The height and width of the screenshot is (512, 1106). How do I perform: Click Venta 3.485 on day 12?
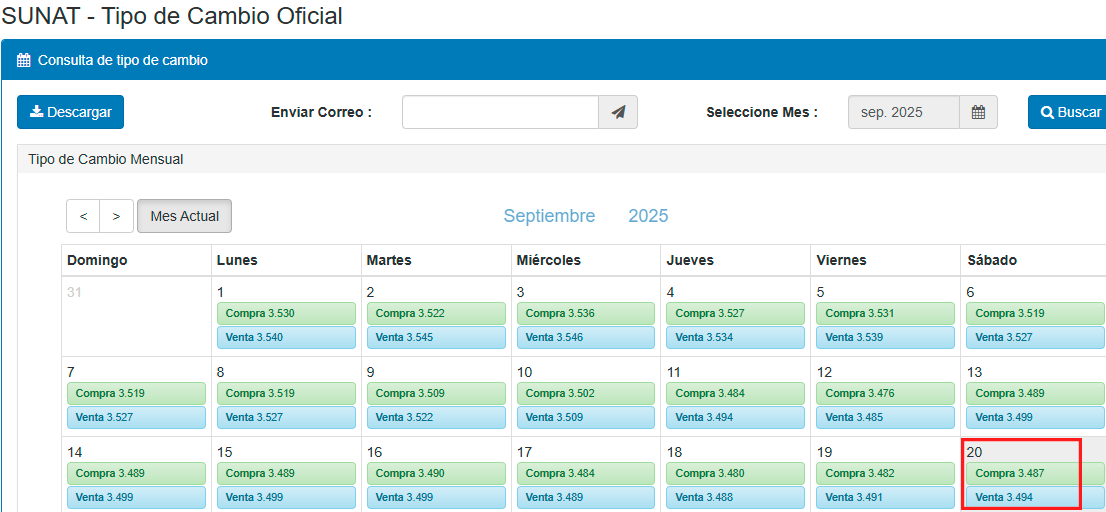(x=885, y=417)
